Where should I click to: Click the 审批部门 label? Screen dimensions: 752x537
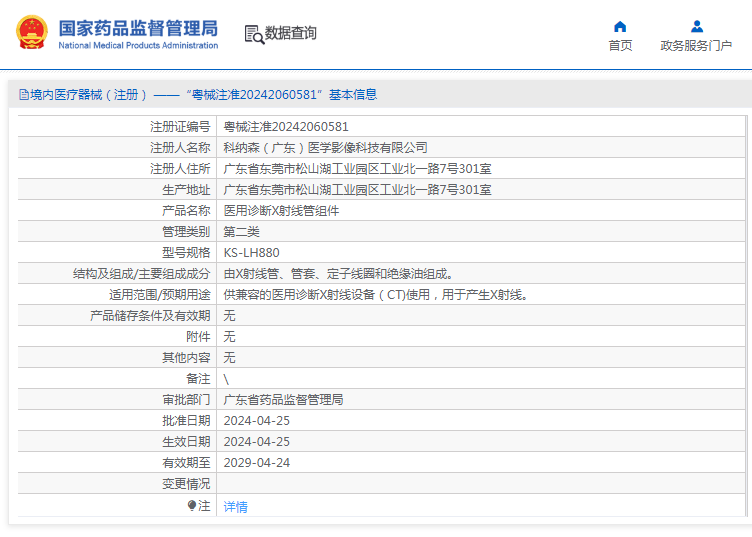(186, 400)
